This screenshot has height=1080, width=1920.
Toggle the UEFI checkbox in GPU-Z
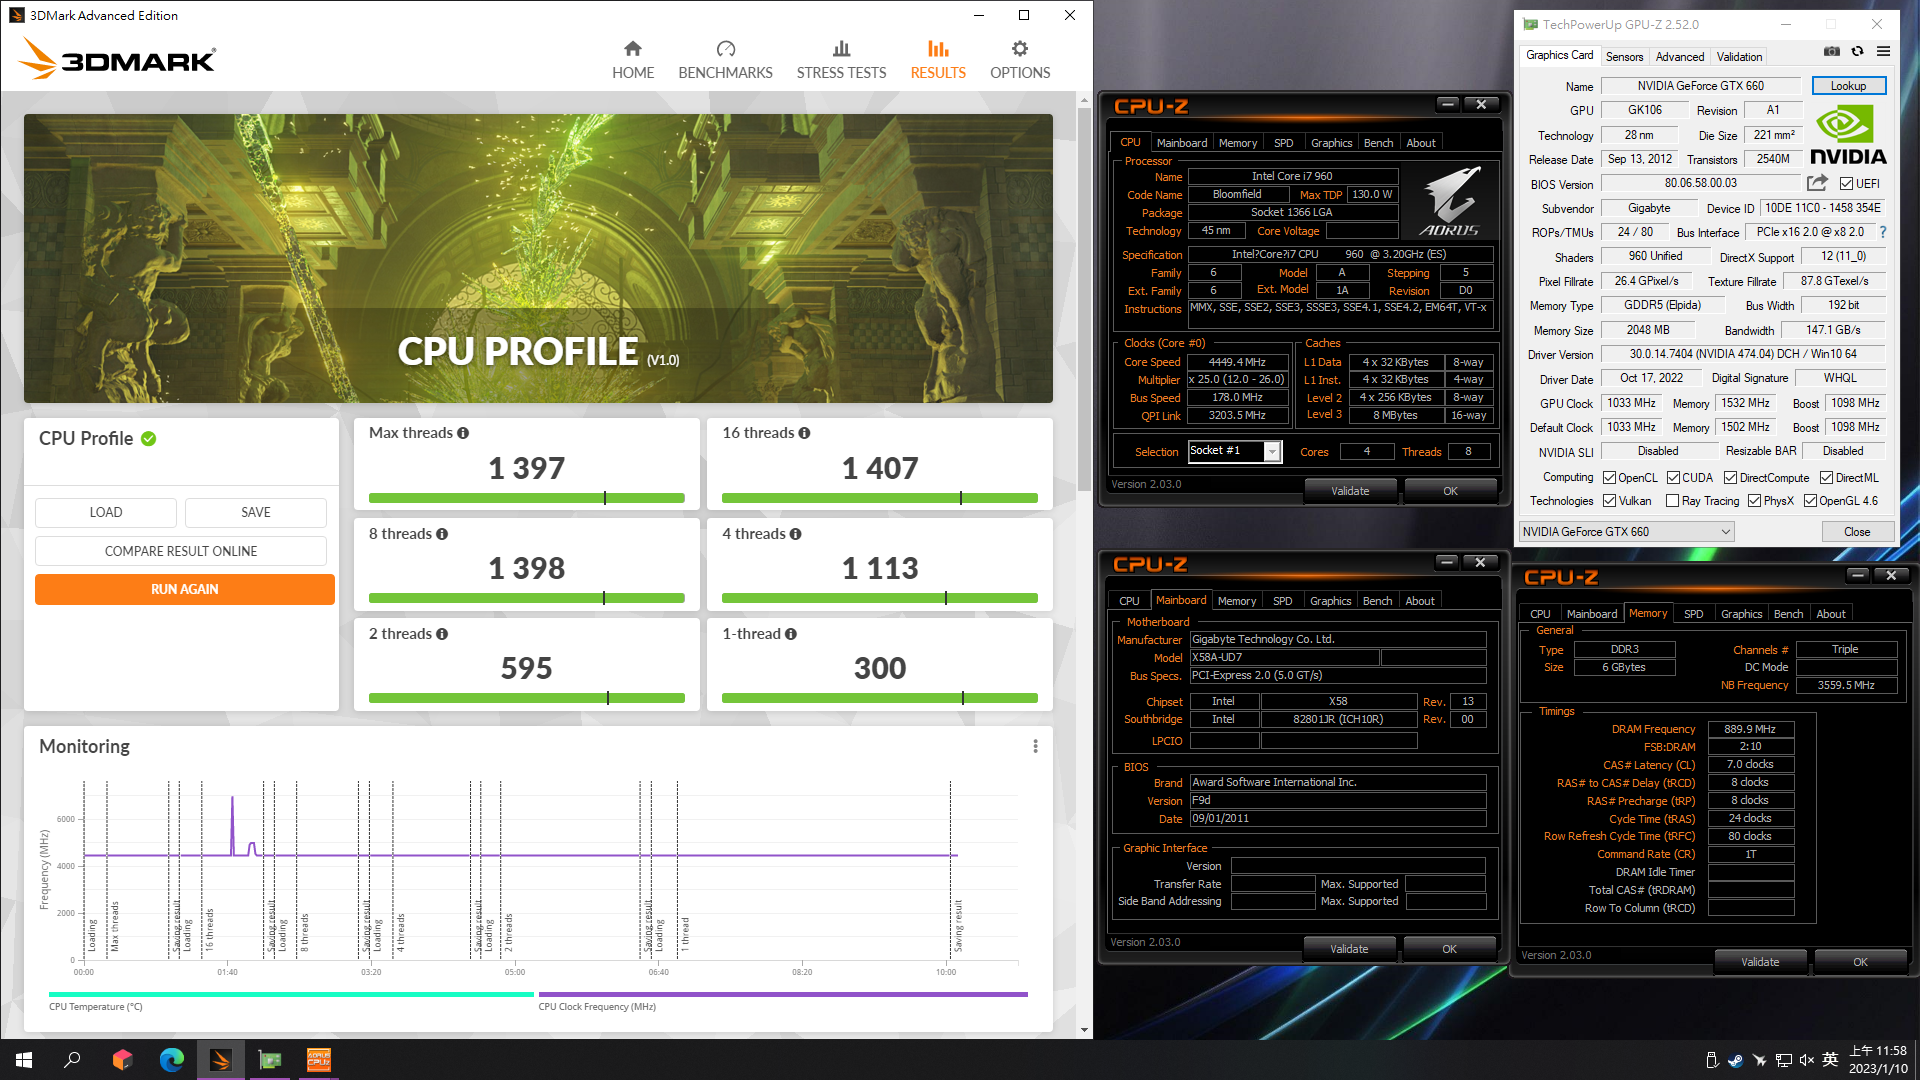1846,184
